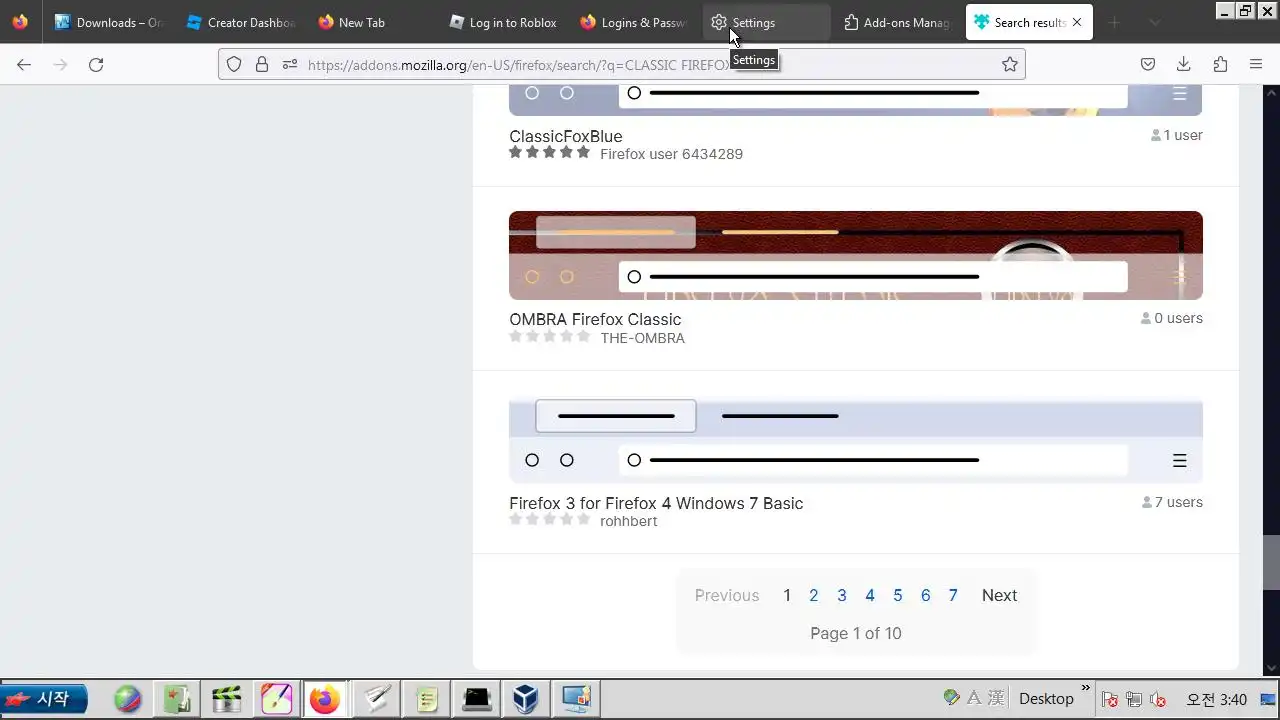Switch to the Settings tab
The width and height of the screenshot is (1280, 720).
click(766, 22)
